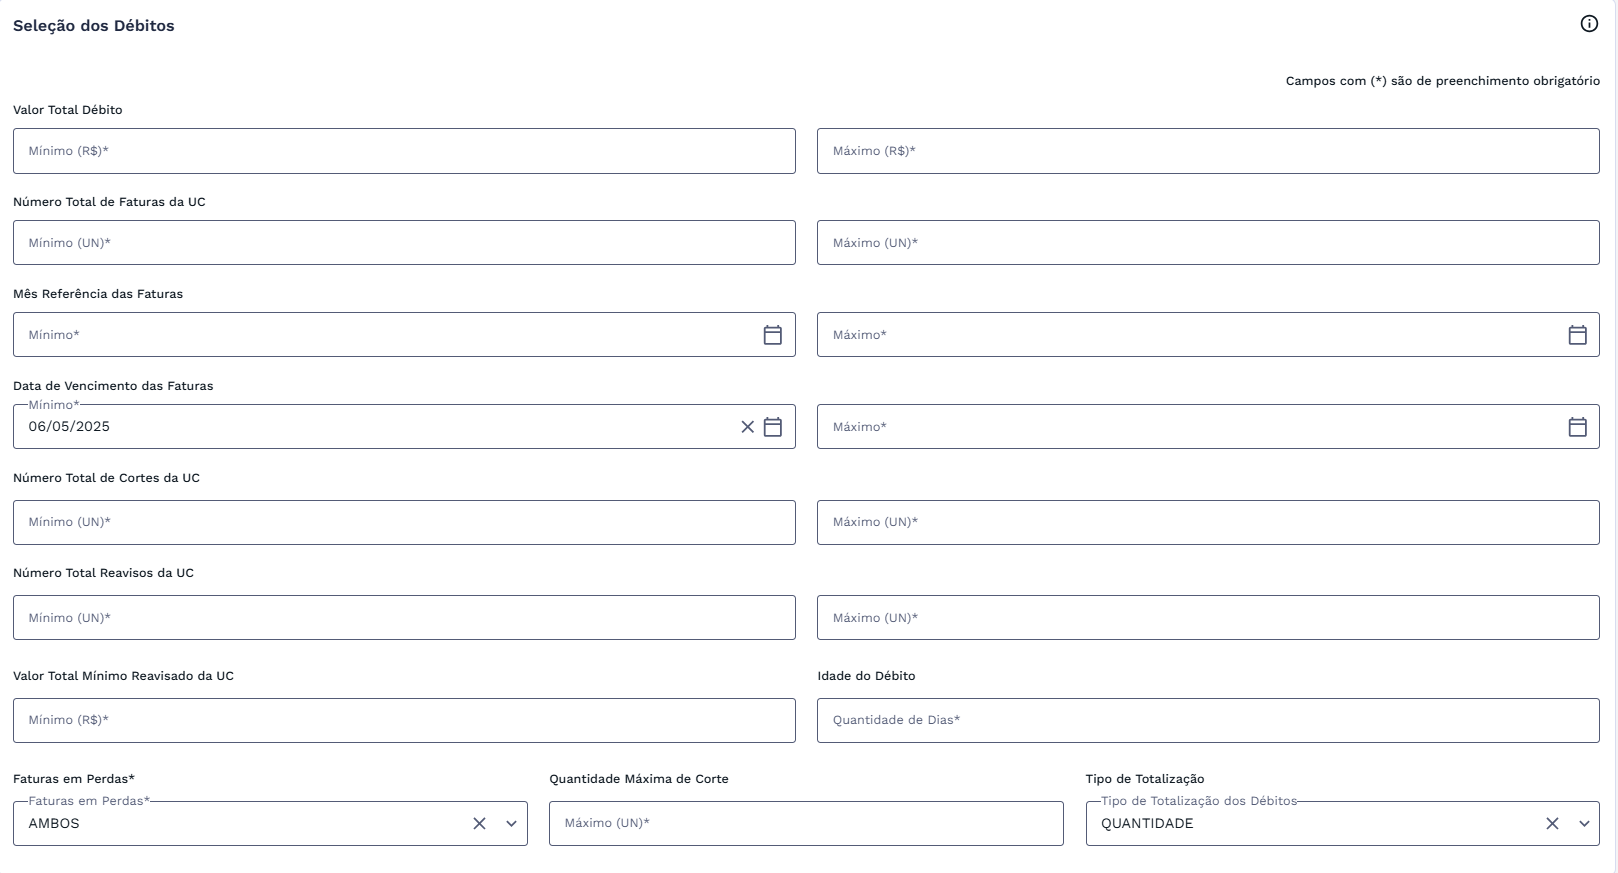Focus the Valor Total Mínimo Reavisado field
Viewport: 1618px width, 873px height.
tap(404, 720)
